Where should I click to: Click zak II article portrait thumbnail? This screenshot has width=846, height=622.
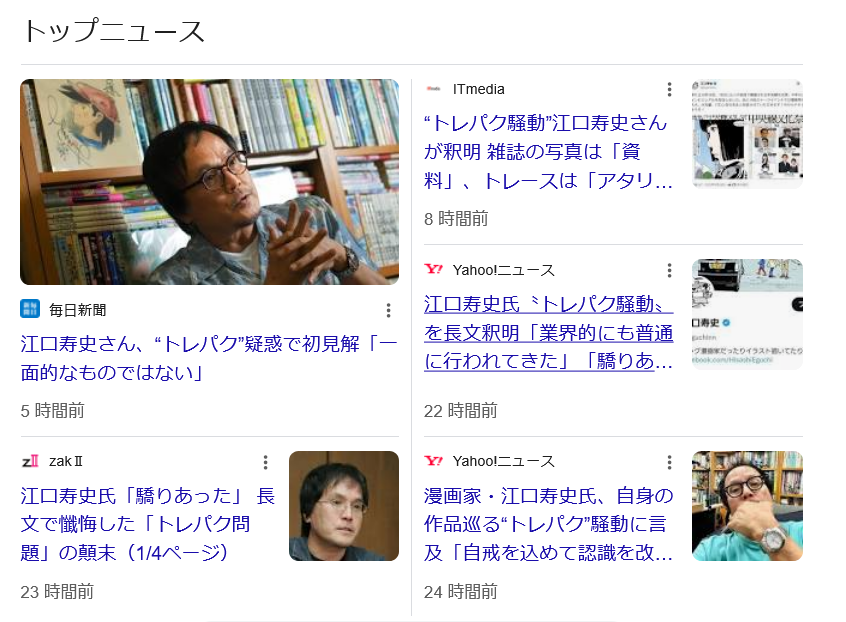344,506
